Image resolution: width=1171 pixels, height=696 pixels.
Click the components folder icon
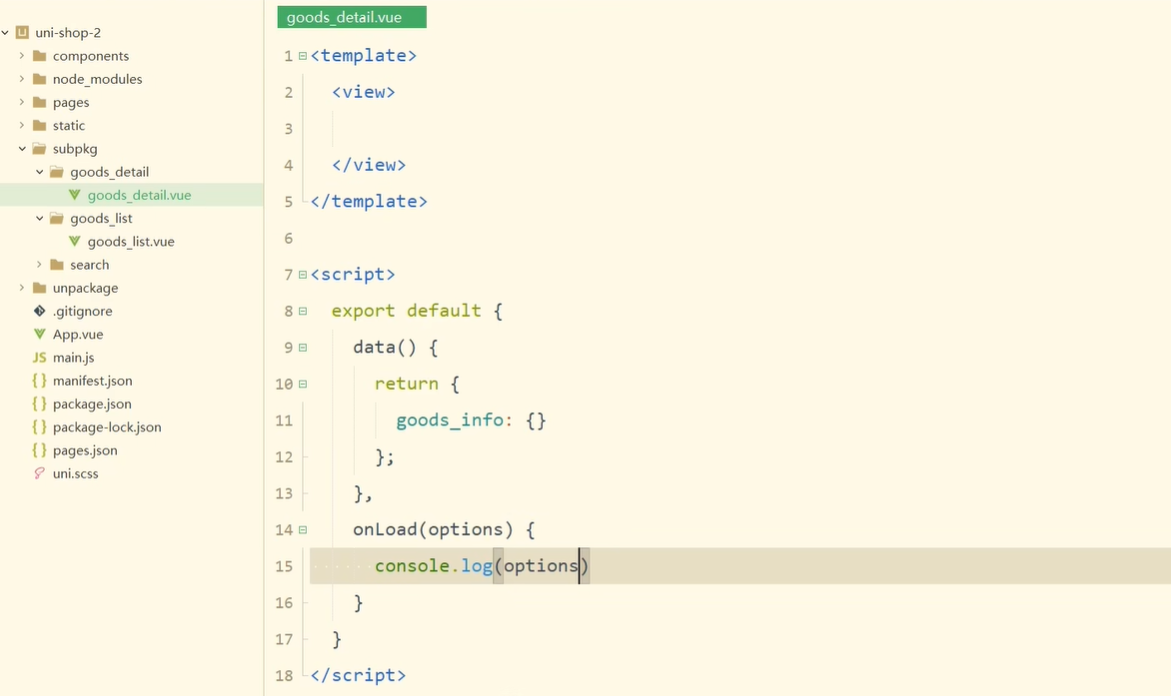tap(40, 56)
